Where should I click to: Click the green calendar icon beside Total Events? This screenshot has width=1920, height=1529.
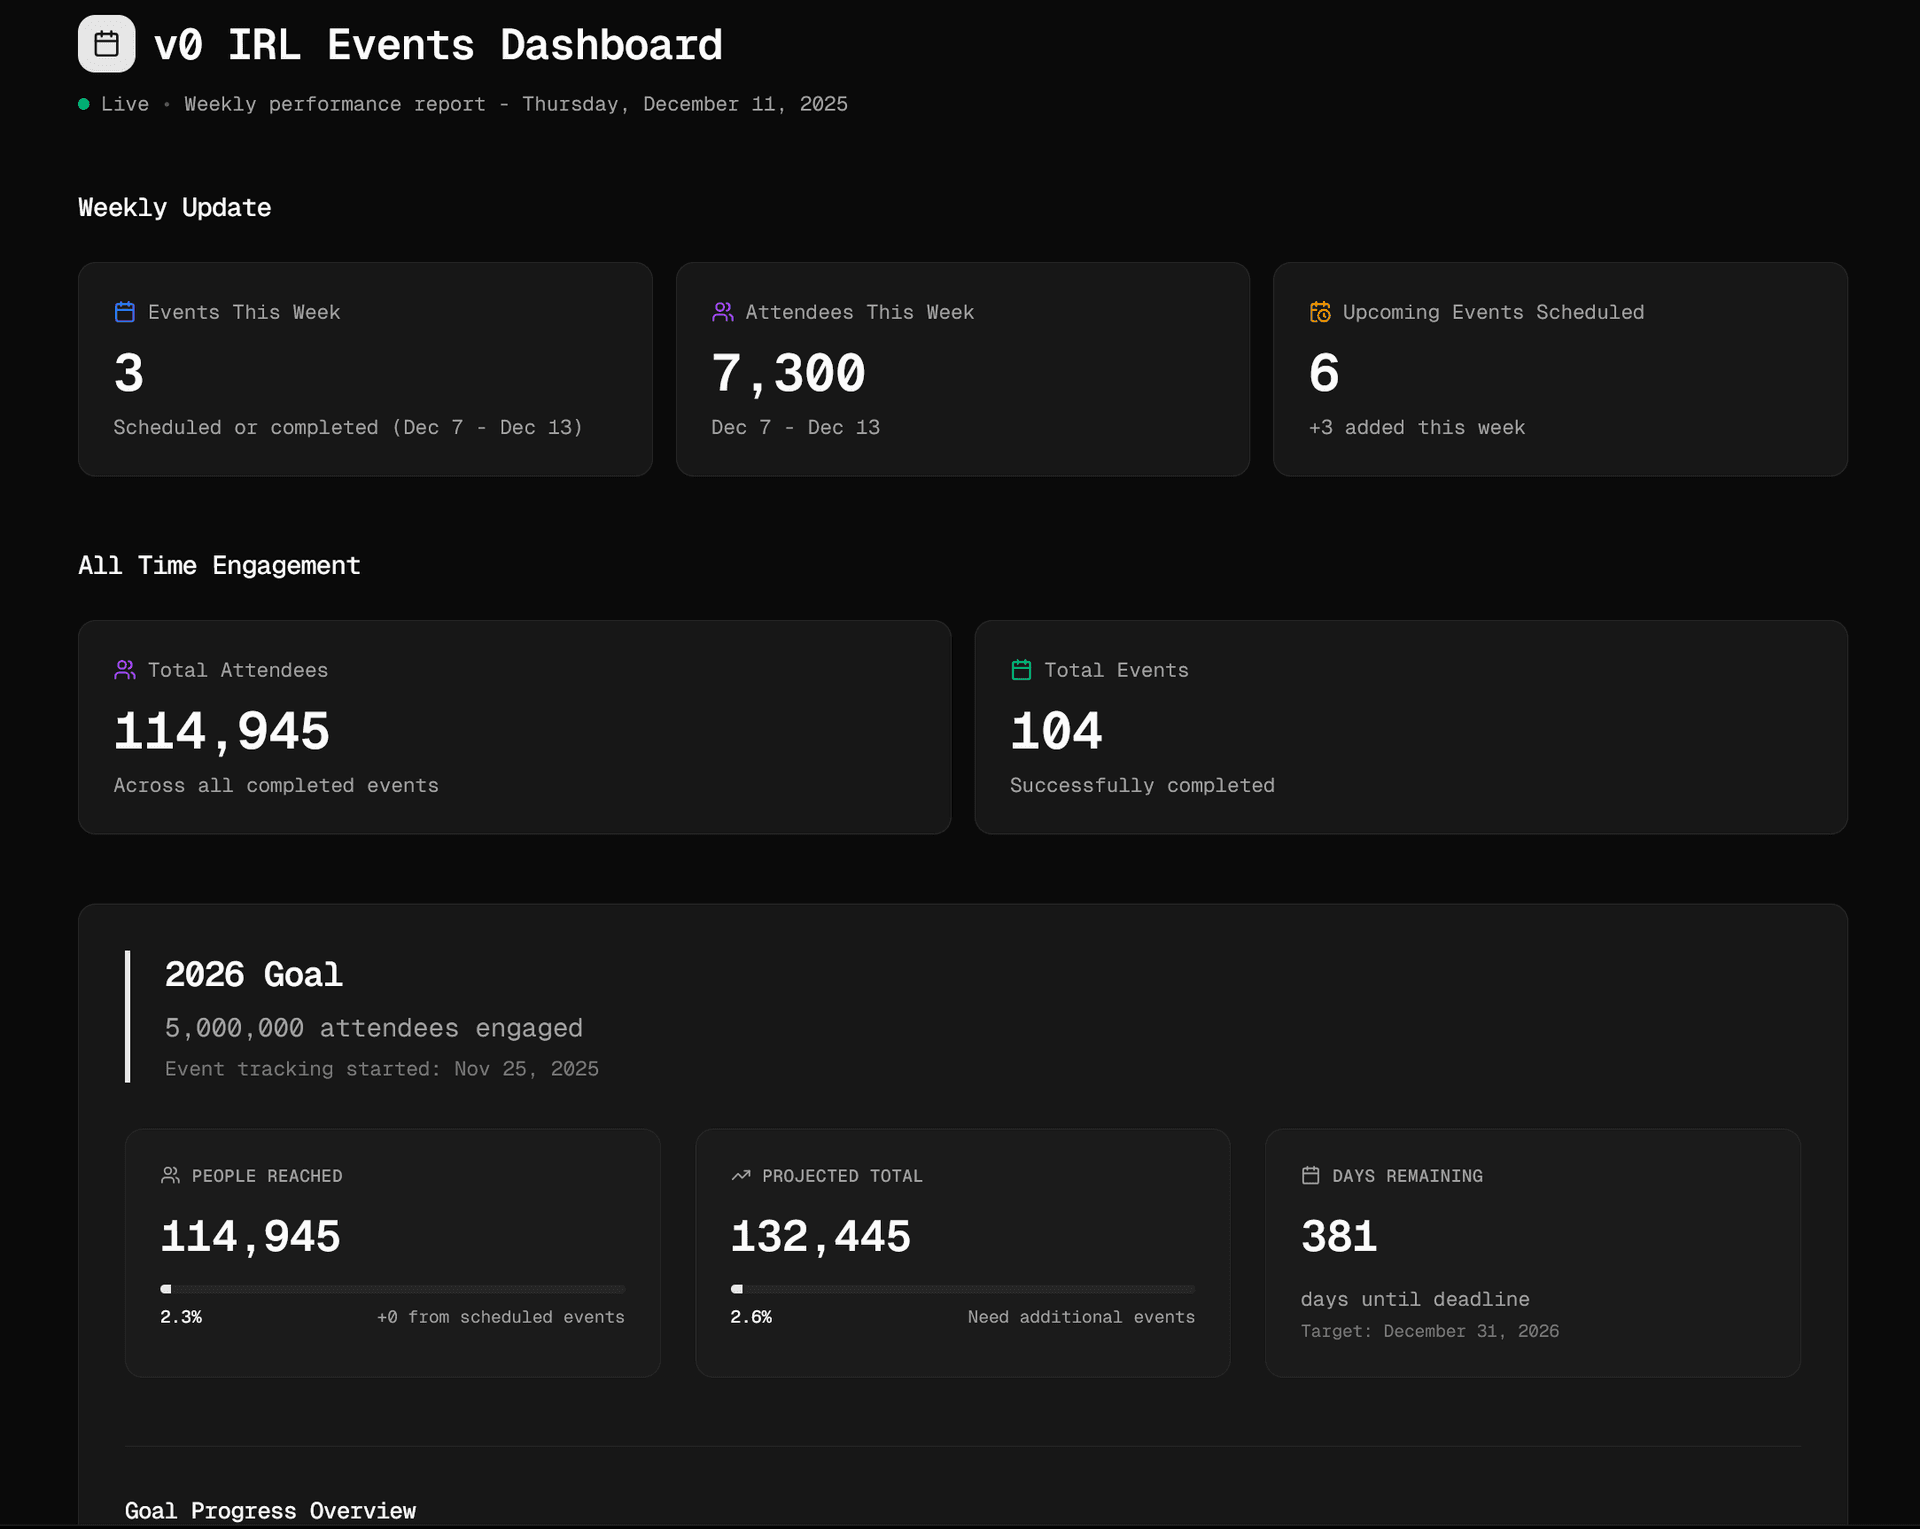(x=1021, y=670)
